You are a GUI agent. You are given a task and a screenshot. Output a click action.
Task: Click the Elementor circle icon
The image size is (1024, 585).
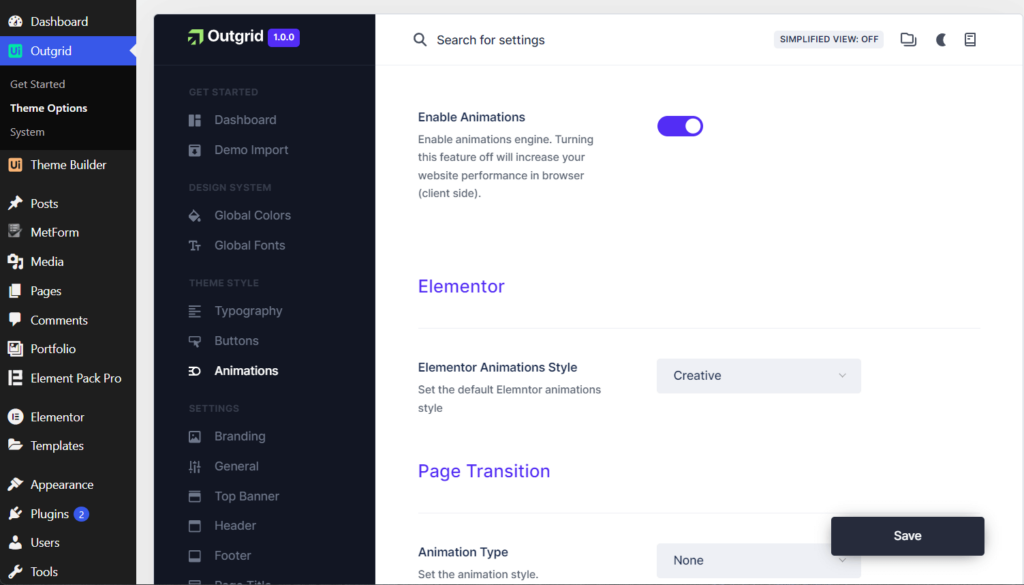15,417
